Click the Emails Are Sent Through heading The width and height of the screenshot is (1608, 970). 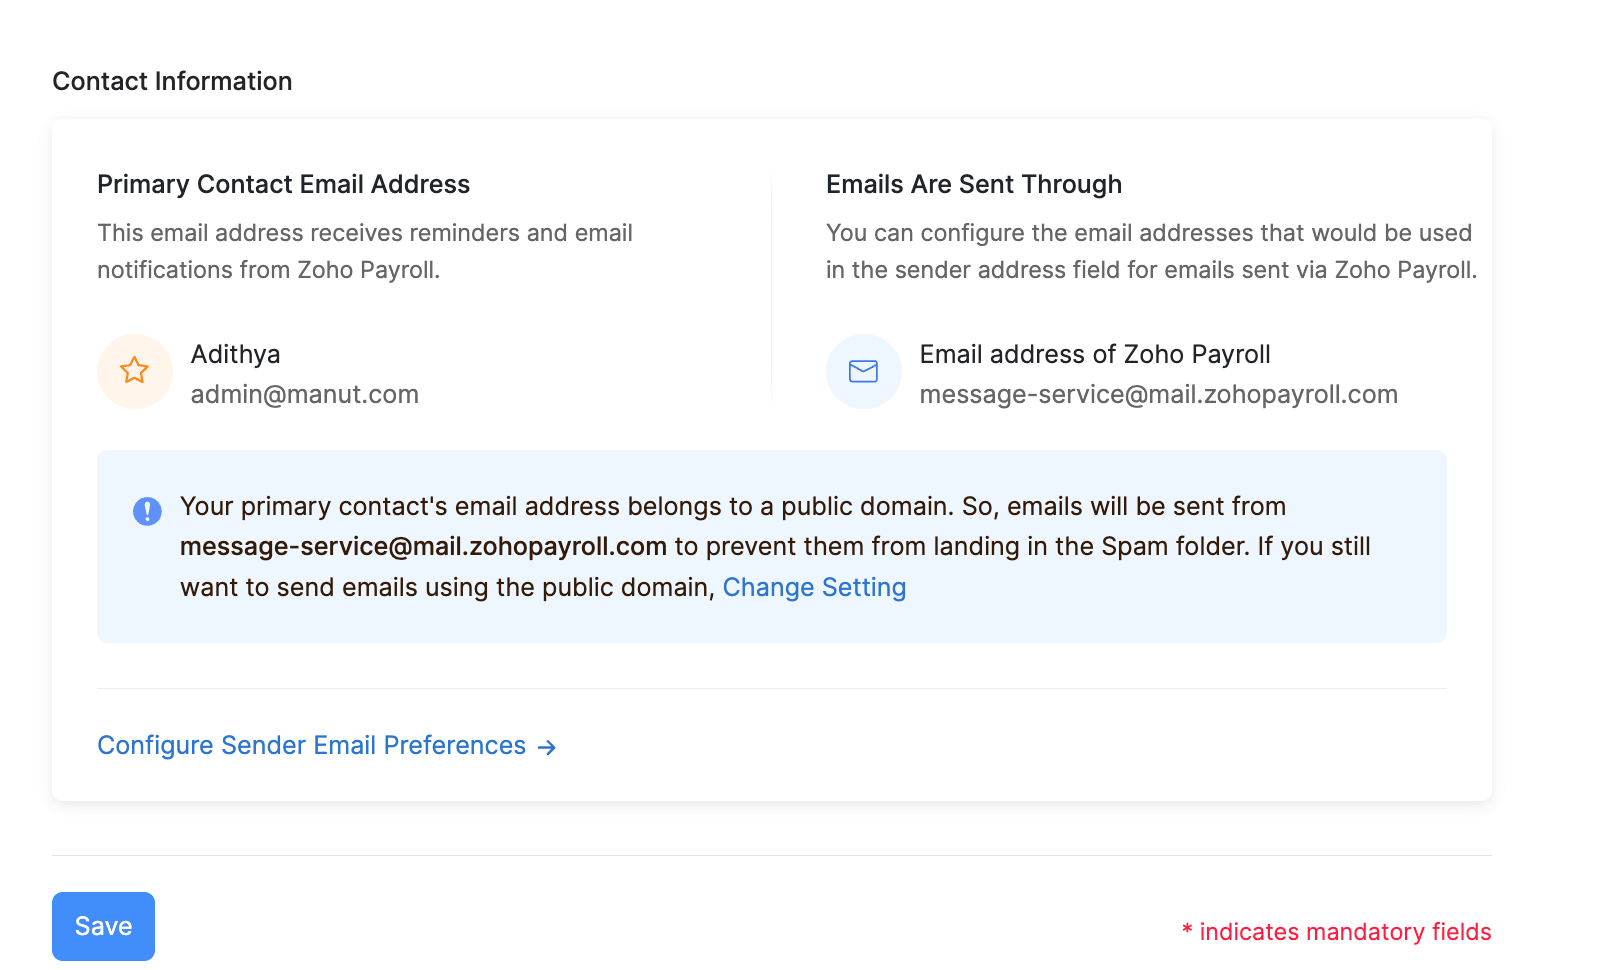coord(973,184)
